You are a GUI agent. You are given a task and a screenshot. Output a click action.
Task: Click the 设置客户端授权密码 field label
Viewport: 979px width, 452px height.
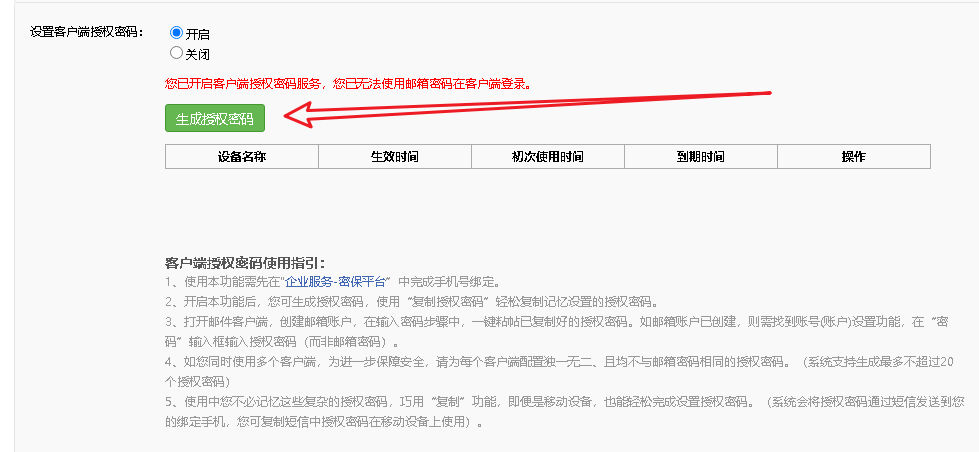pos(87,31)
